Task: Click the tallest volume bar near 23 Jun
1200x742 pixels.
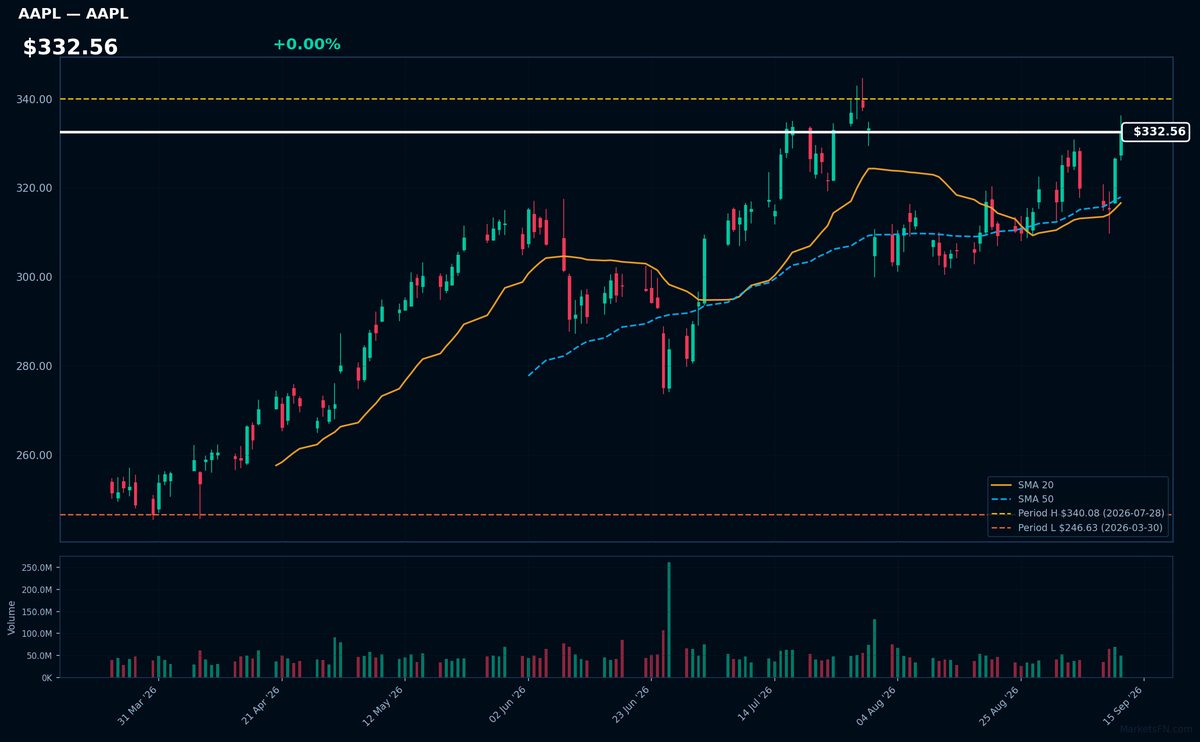Action: pyautogui.click(x=669, y=620)
